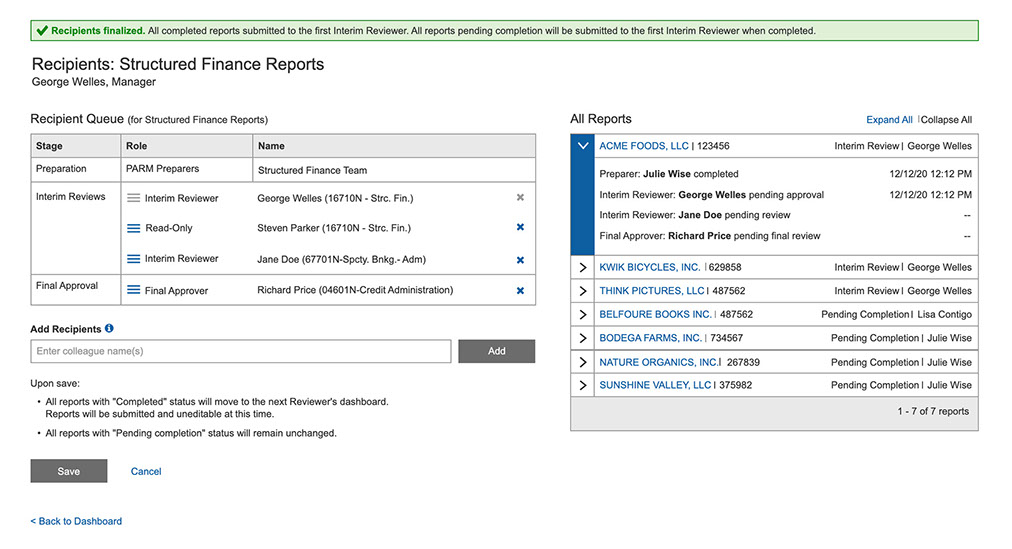The height and width of the screenshot is (549, 1012).
Task: Click Expand All reports link
Action: pos(889,120)
